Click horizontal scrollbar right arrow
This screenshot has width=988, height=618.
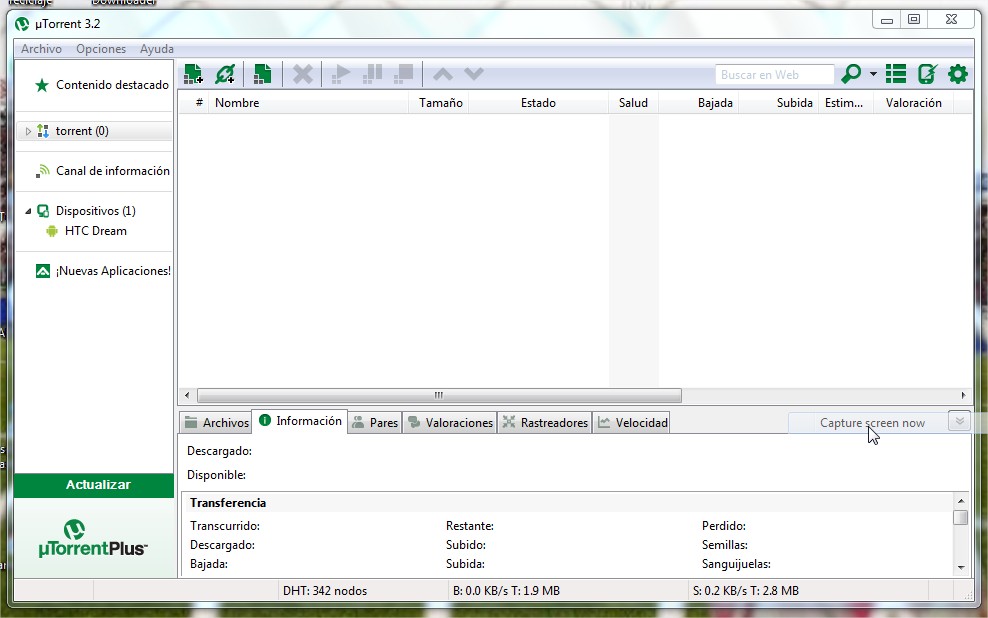point(963,396)
